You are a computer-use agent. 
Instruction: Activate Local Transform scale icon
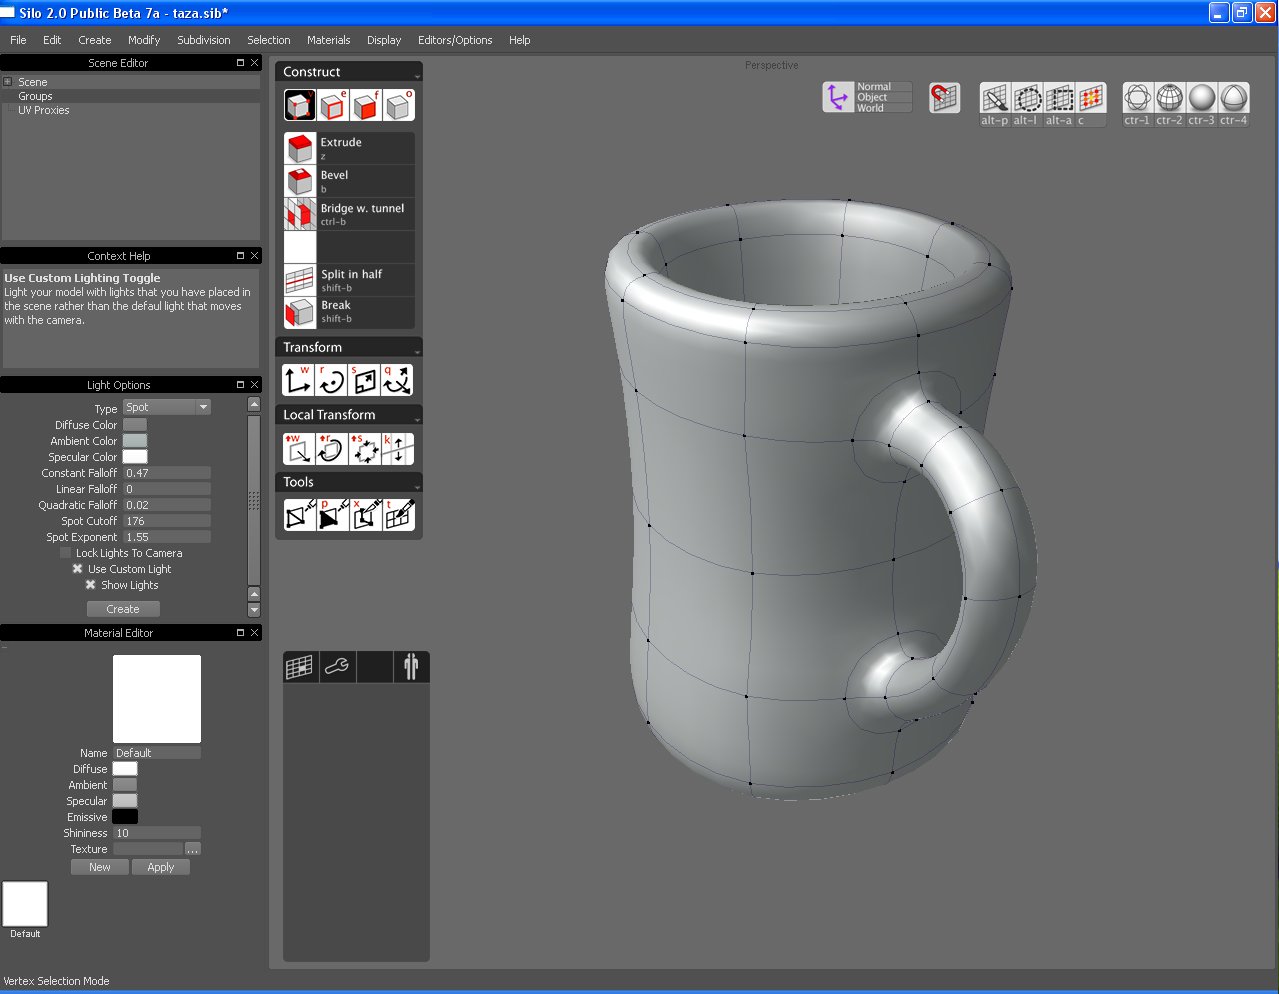click(x=365, y=449)
